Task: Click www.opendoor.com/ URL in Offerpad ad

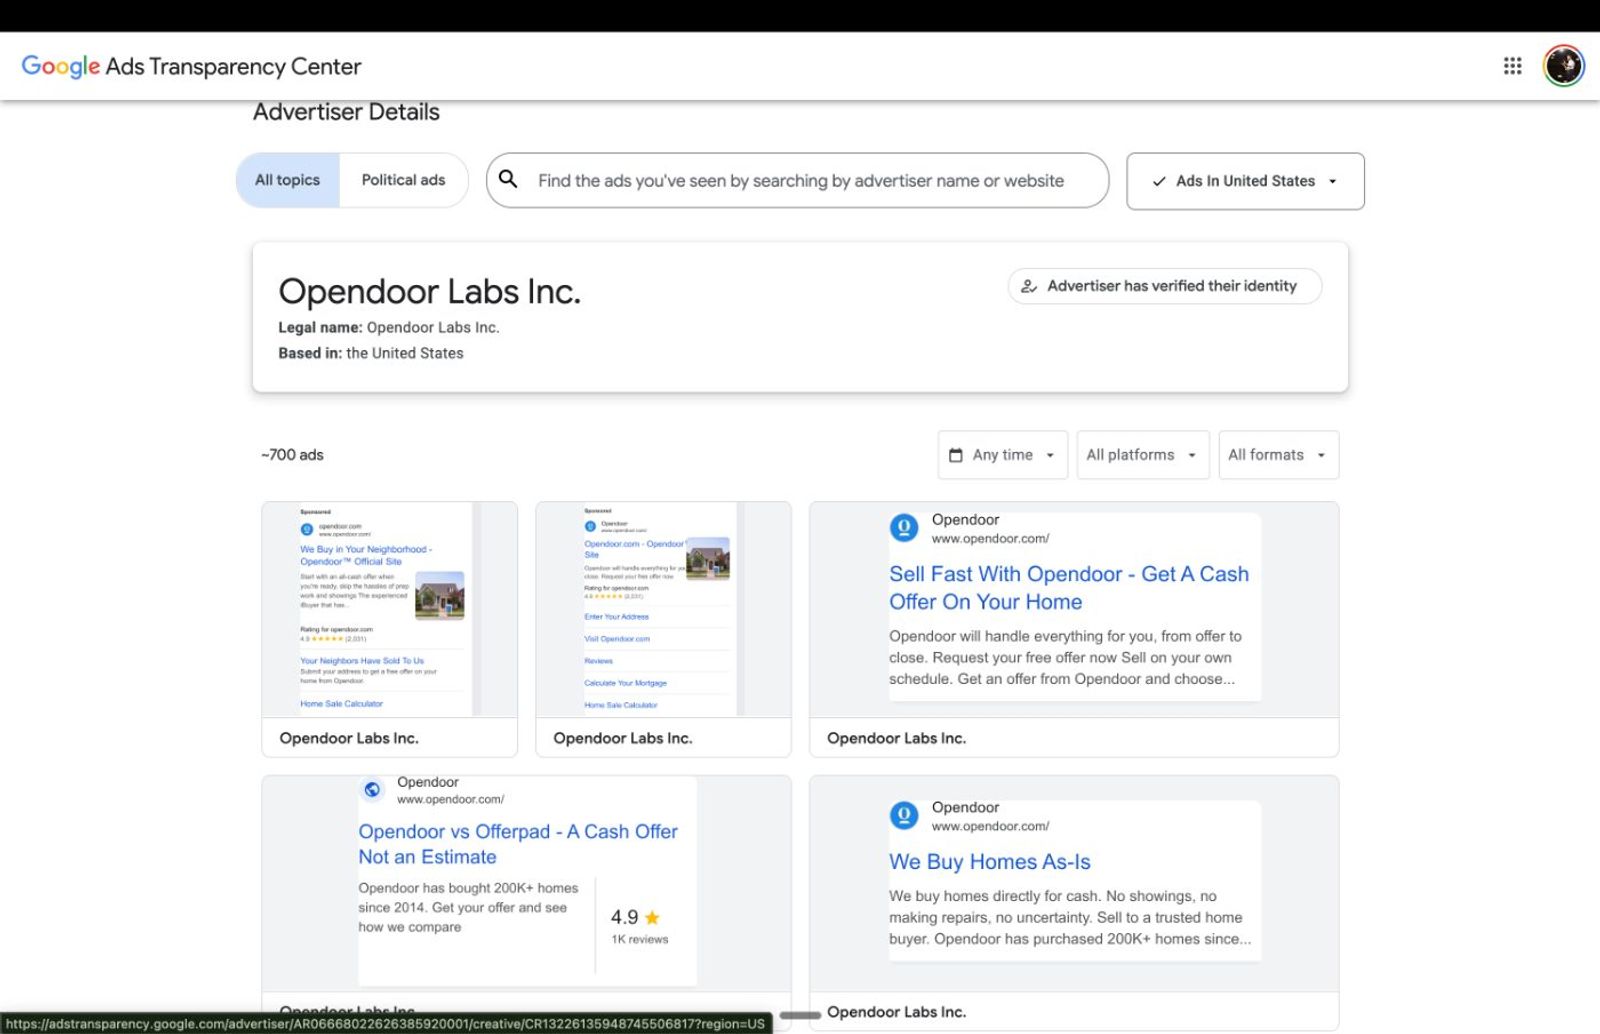Action: tap(450, 799)
